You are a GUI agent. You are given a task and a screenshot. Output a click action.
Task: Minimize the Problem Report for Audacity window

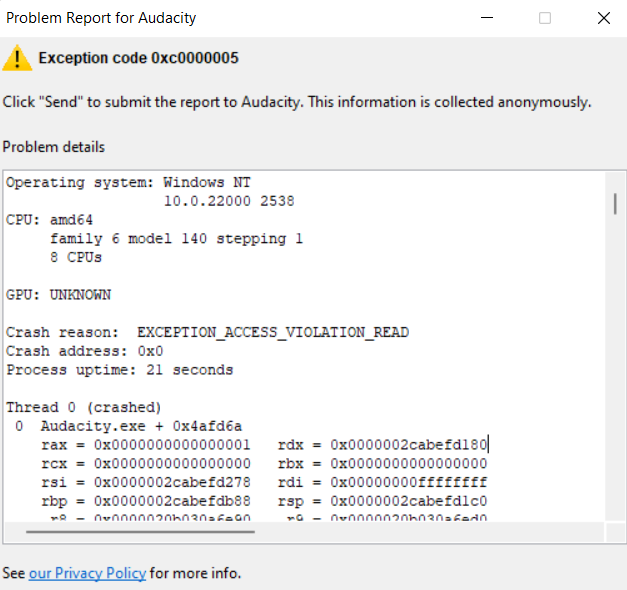tap(487, 18)
